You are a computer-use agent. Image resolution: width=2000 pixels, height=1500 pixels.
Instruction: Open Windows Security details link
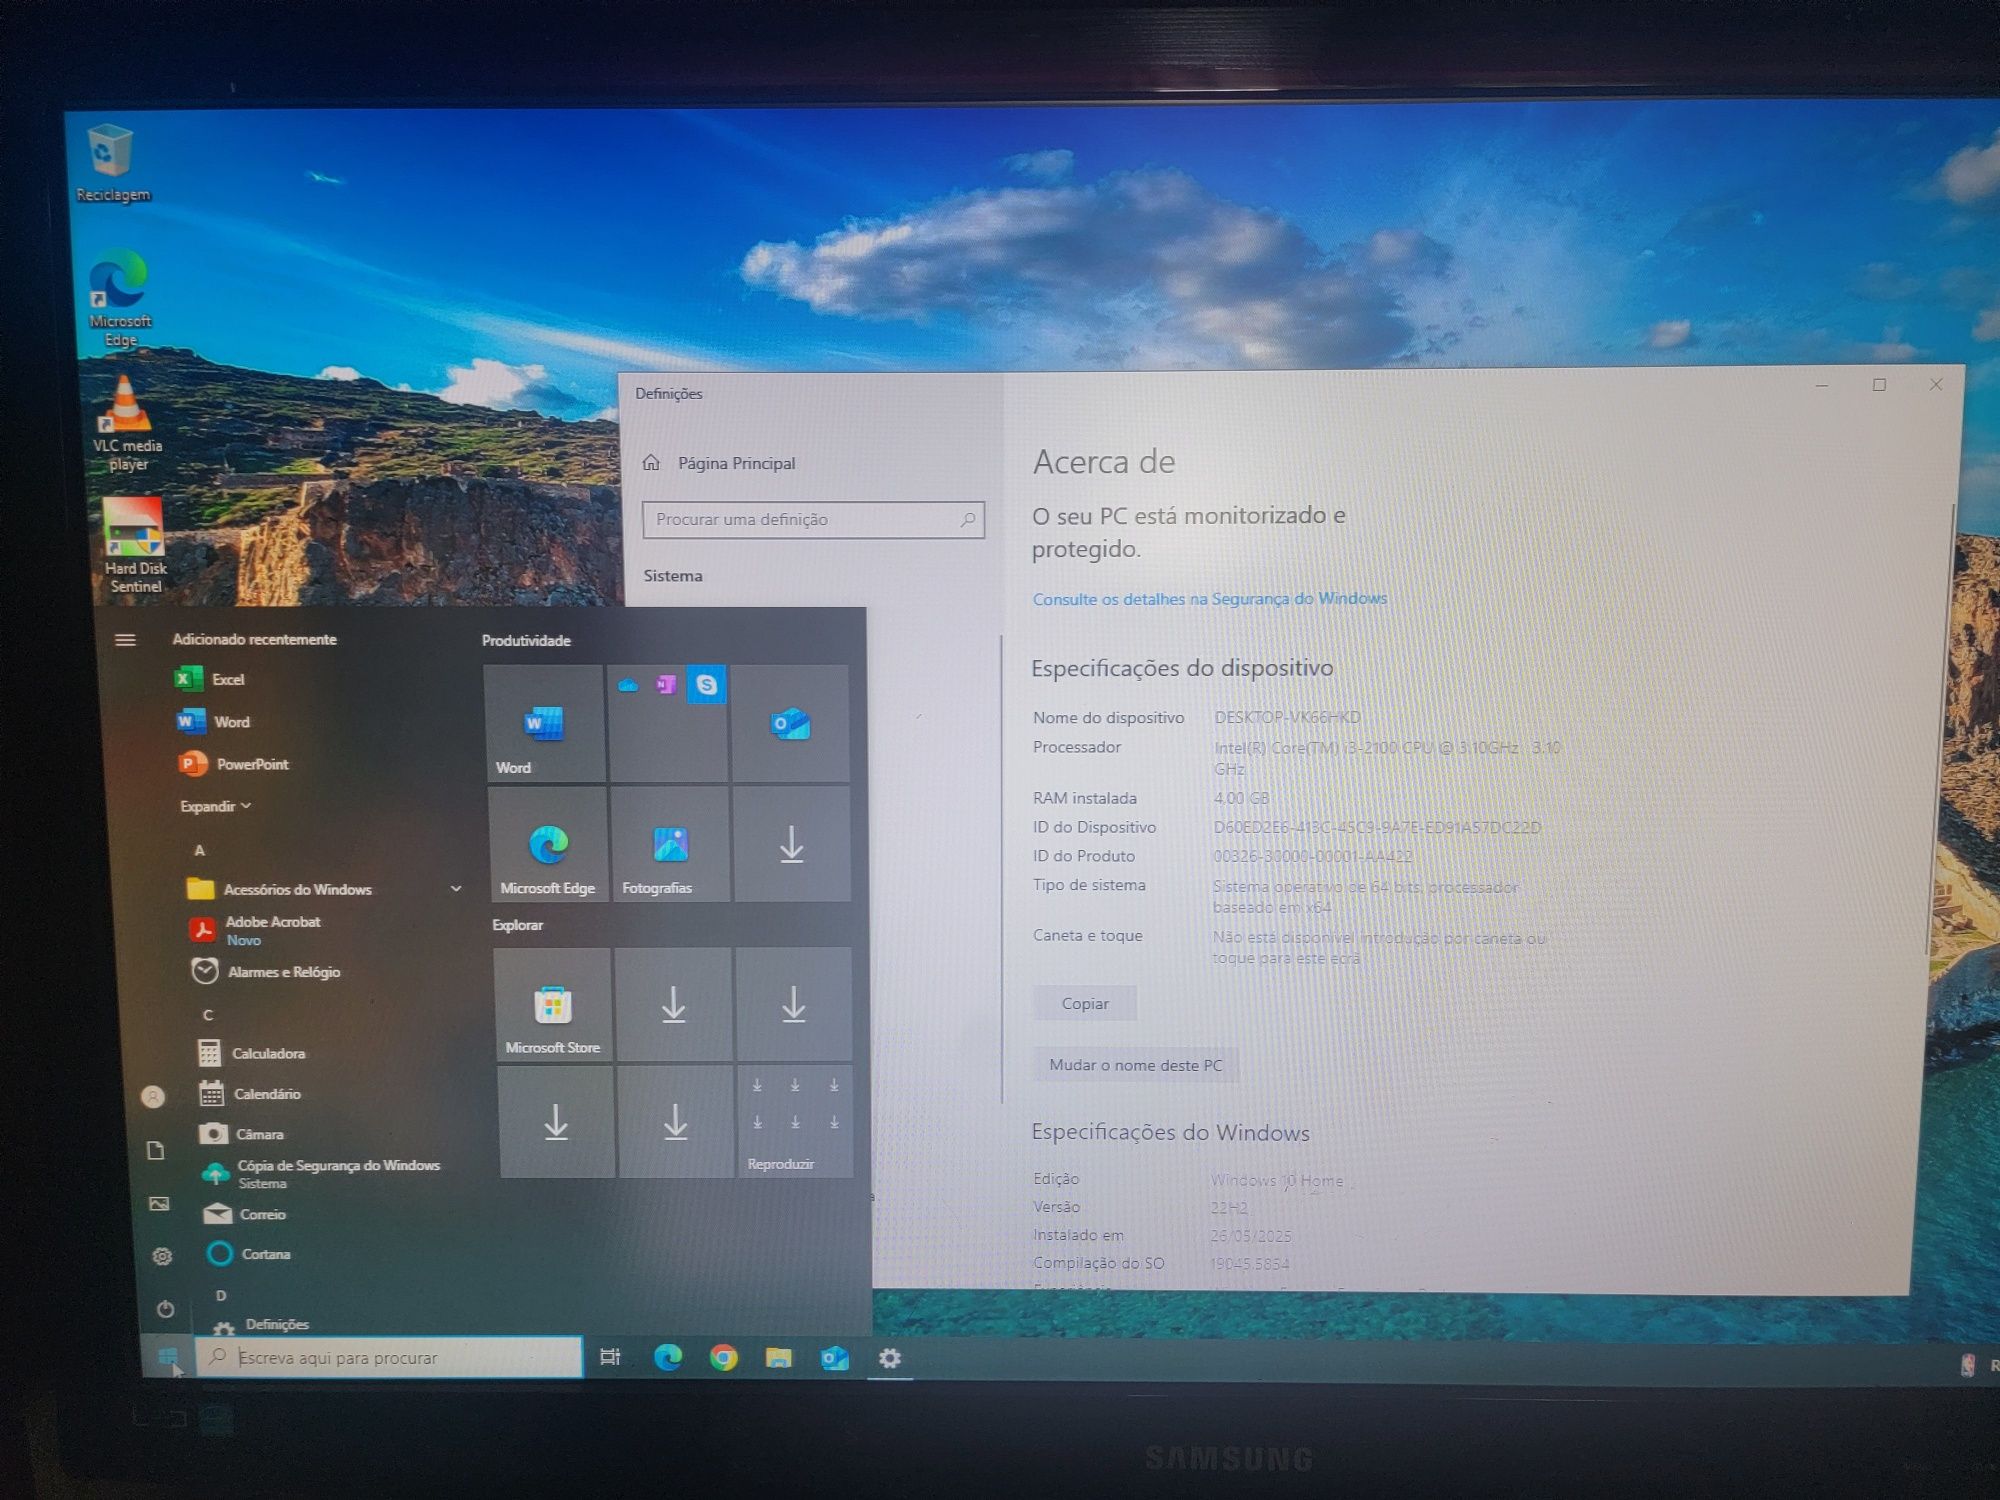tap(1210, 599)
